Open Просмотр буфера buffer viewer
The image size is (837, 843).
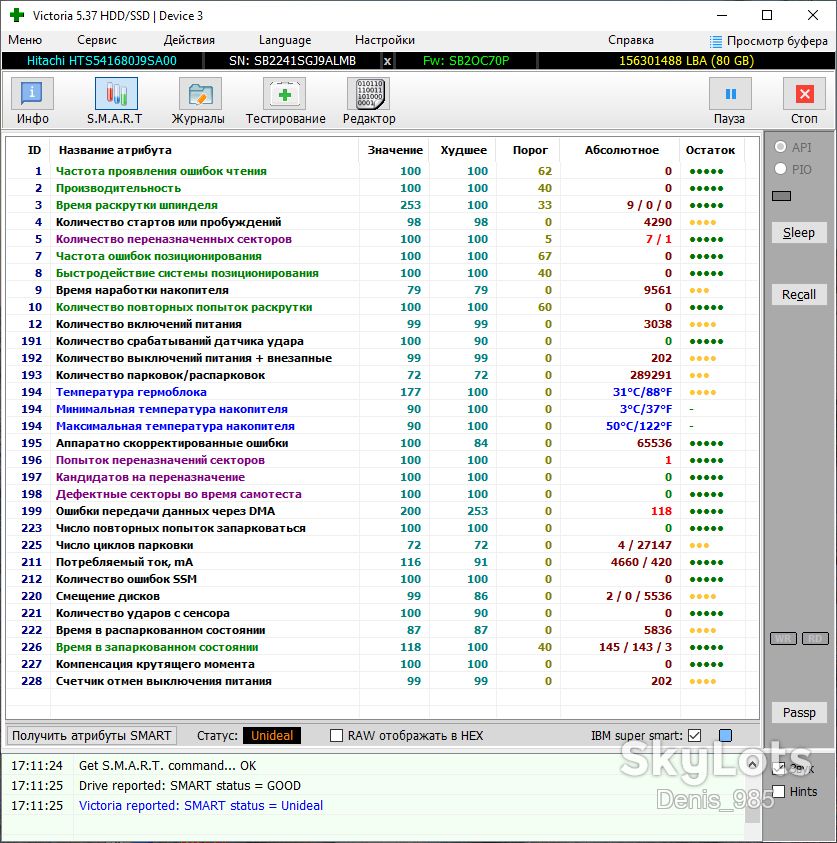click(769, 41)
